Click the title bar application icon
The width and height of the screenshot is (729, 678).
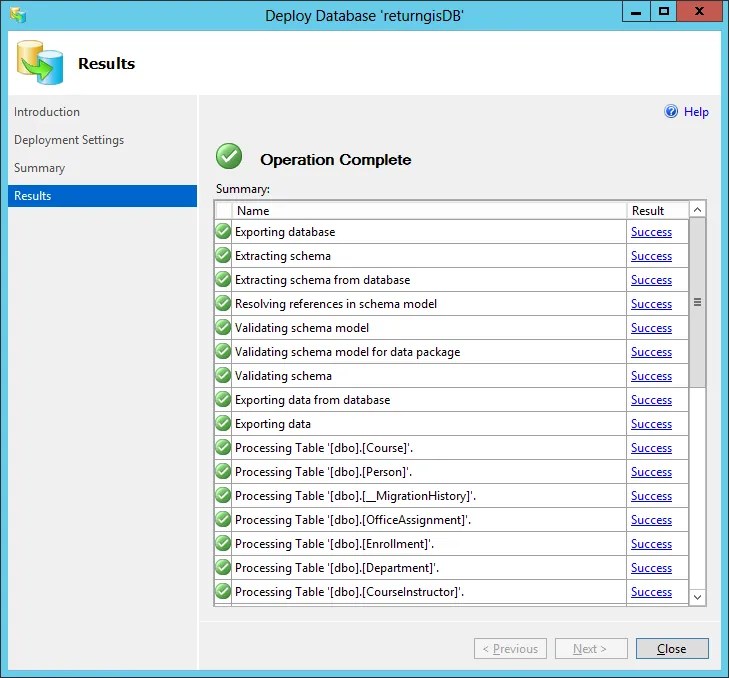18,14
